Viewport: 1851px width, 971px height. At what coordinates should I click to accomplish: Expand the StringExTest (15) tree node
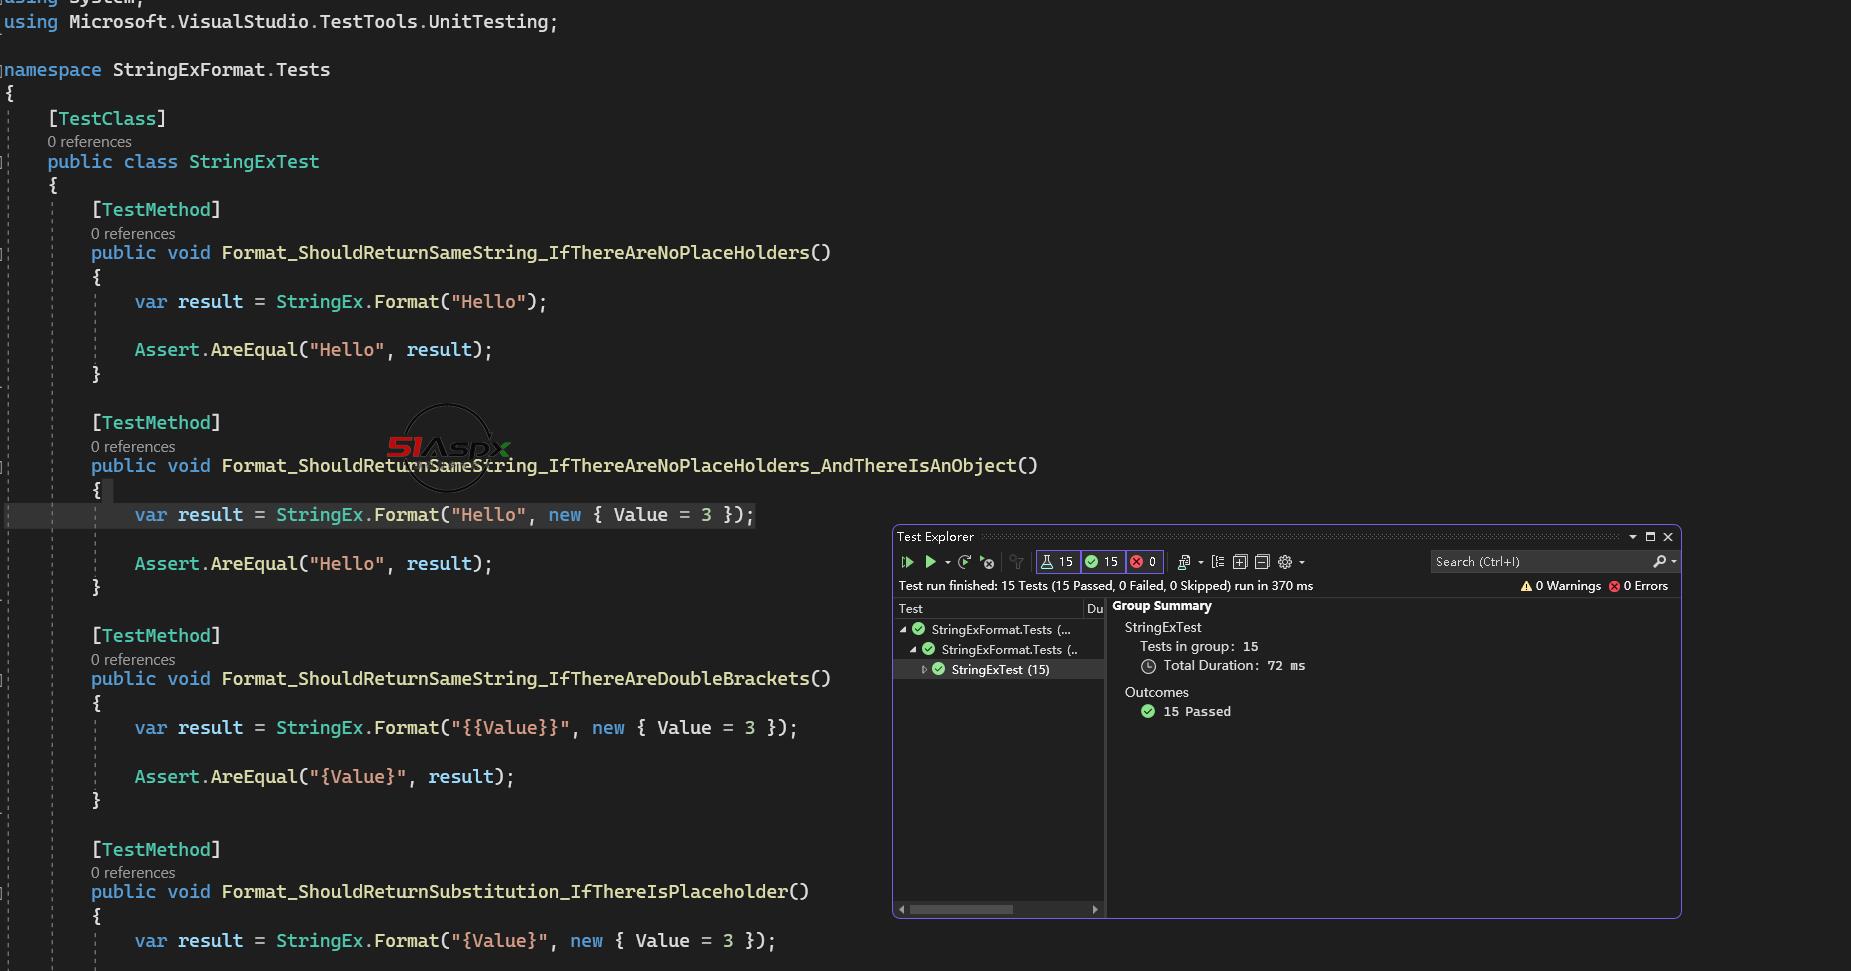coord(924,670)
